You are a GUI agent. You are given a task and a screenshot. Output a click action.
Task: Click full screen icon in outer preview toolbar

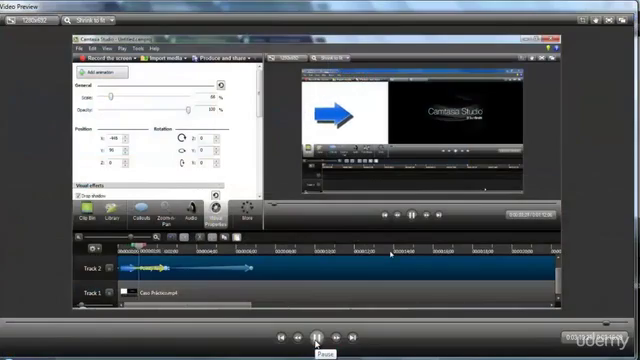tap(609, 20)
